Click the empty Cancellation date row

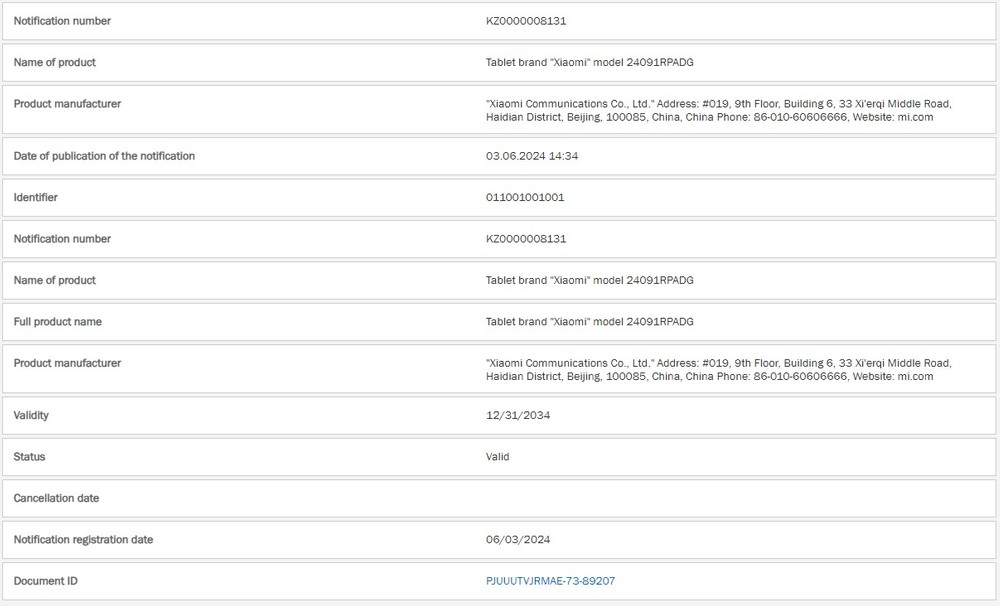coord(499,498)
